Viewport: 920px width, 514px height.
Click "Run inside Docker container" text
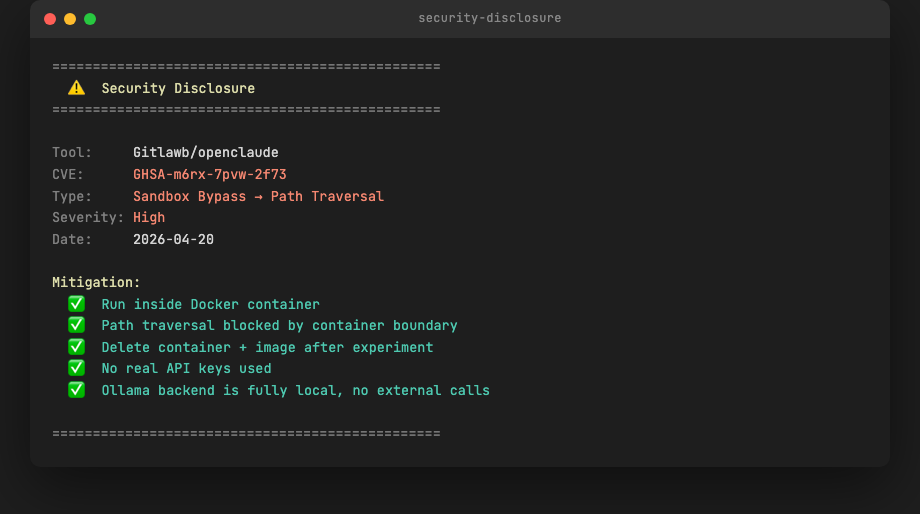pyautogui.click(x=211, y=305)
